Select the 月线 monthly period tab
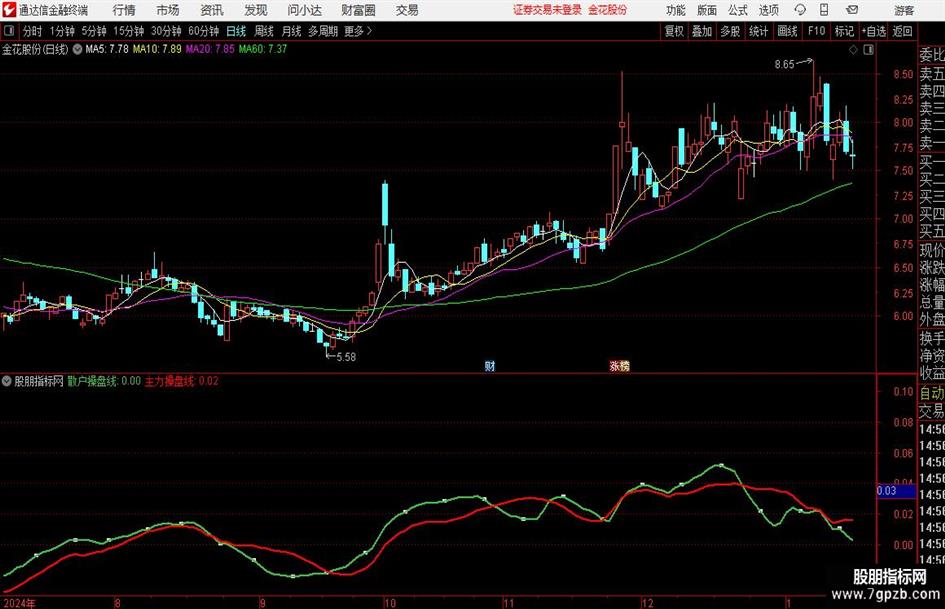This screenshot has width=945, height=609. (291, 31)
